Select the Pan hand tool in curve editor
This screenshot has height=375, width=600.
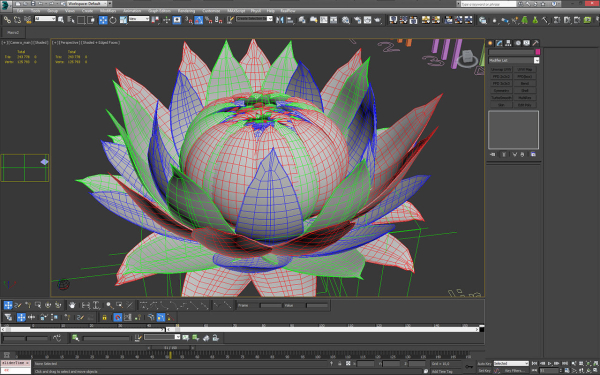coord(72,305)
